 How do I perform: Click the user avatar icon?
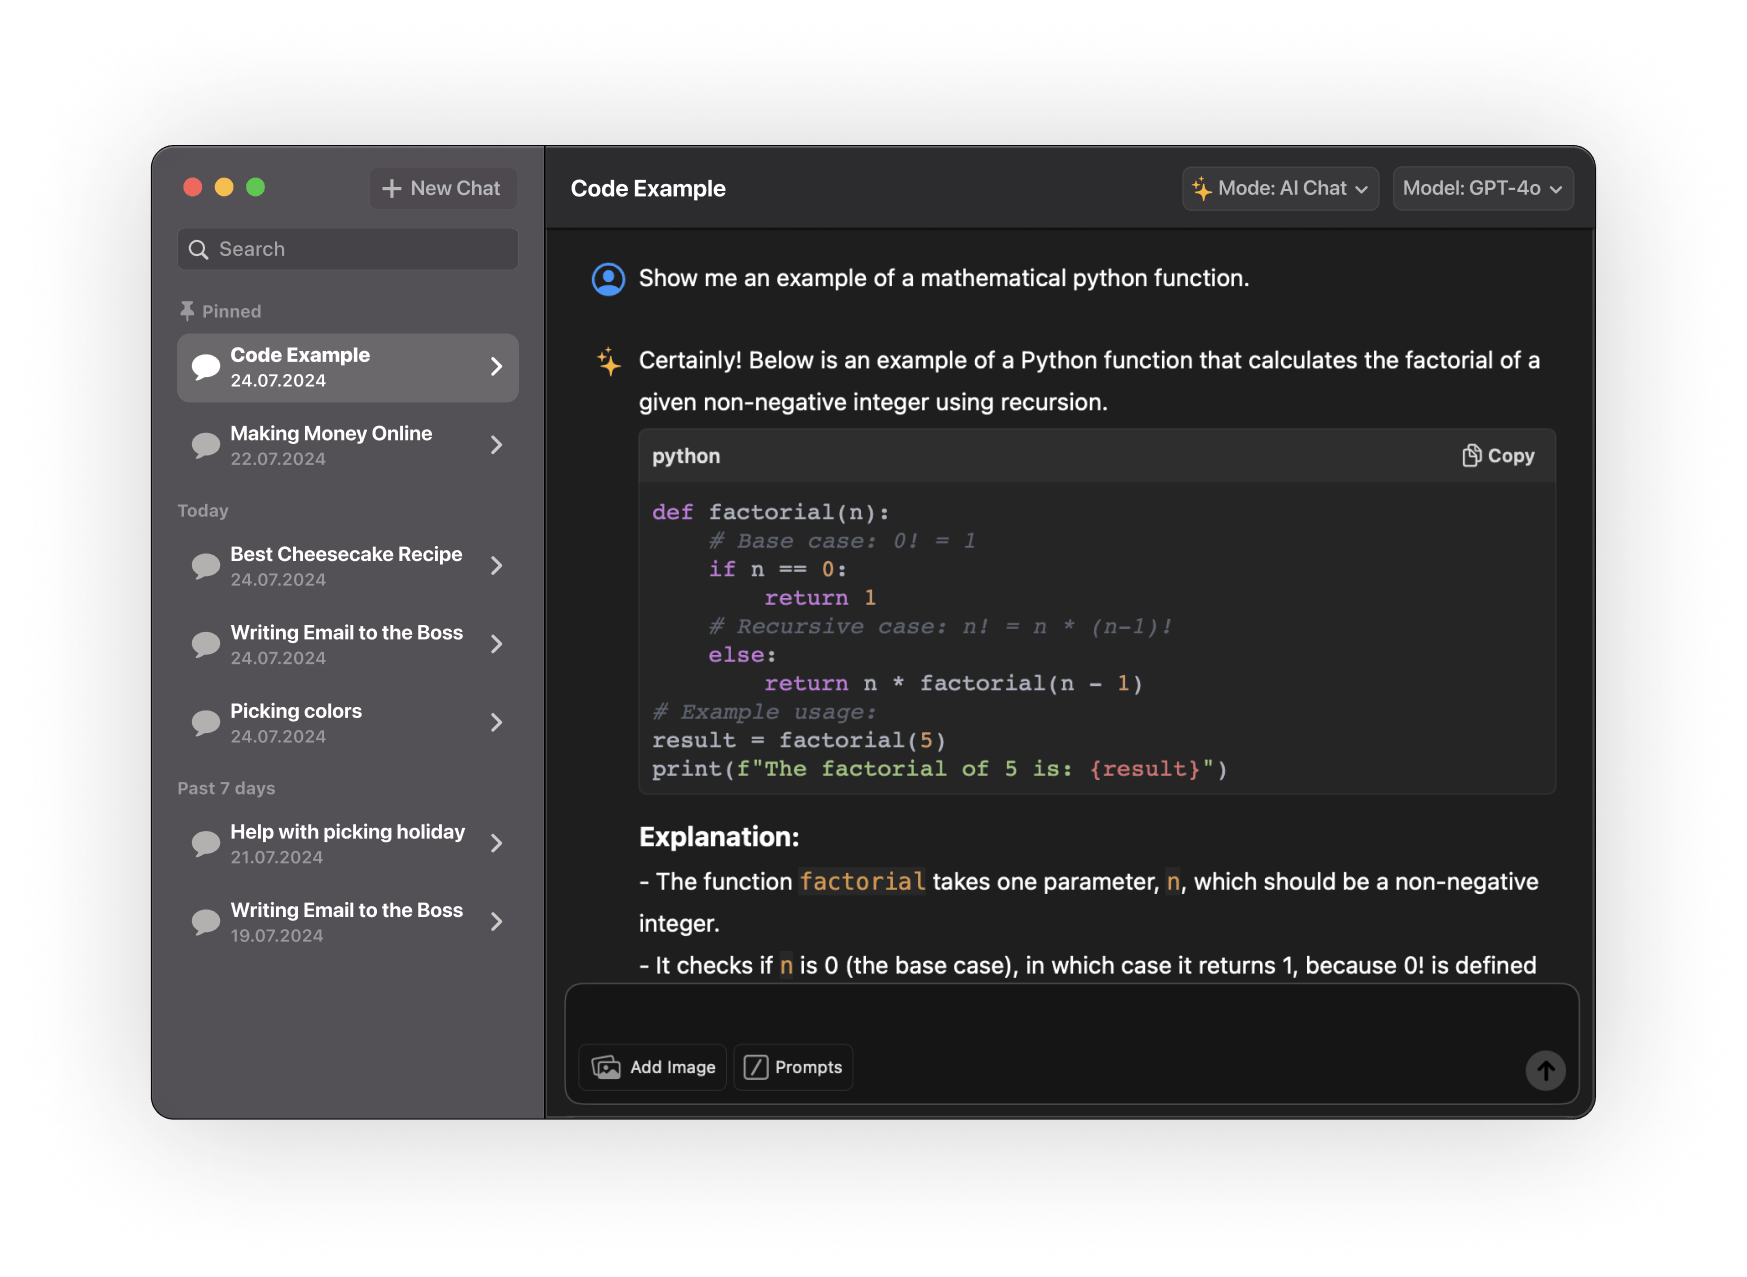pos(608,279)
